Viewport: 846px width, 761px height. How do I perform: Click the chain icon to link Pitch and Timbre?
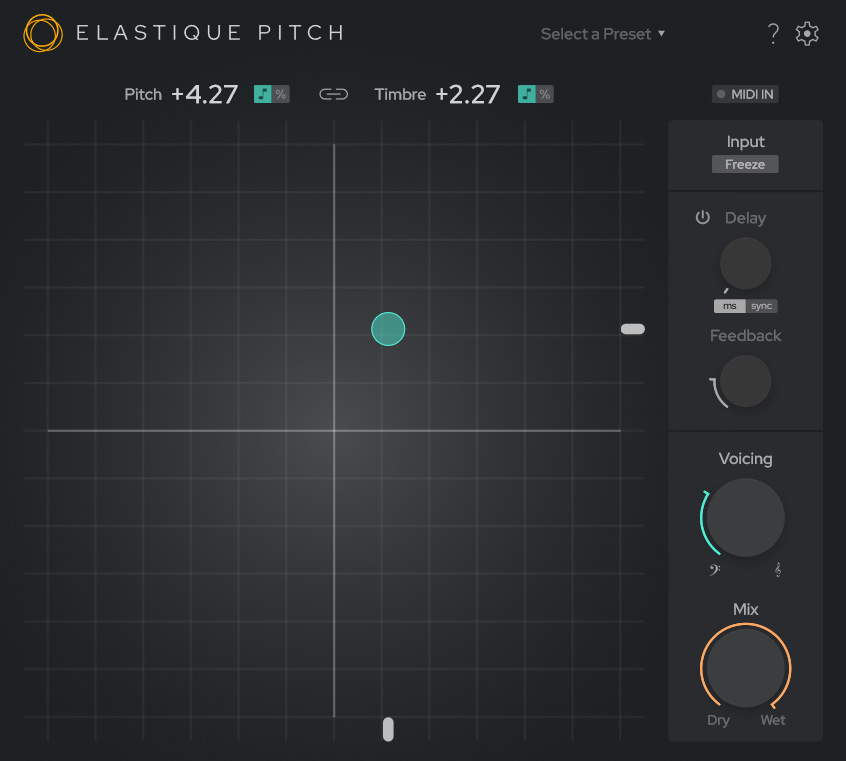tap(333, 93)
